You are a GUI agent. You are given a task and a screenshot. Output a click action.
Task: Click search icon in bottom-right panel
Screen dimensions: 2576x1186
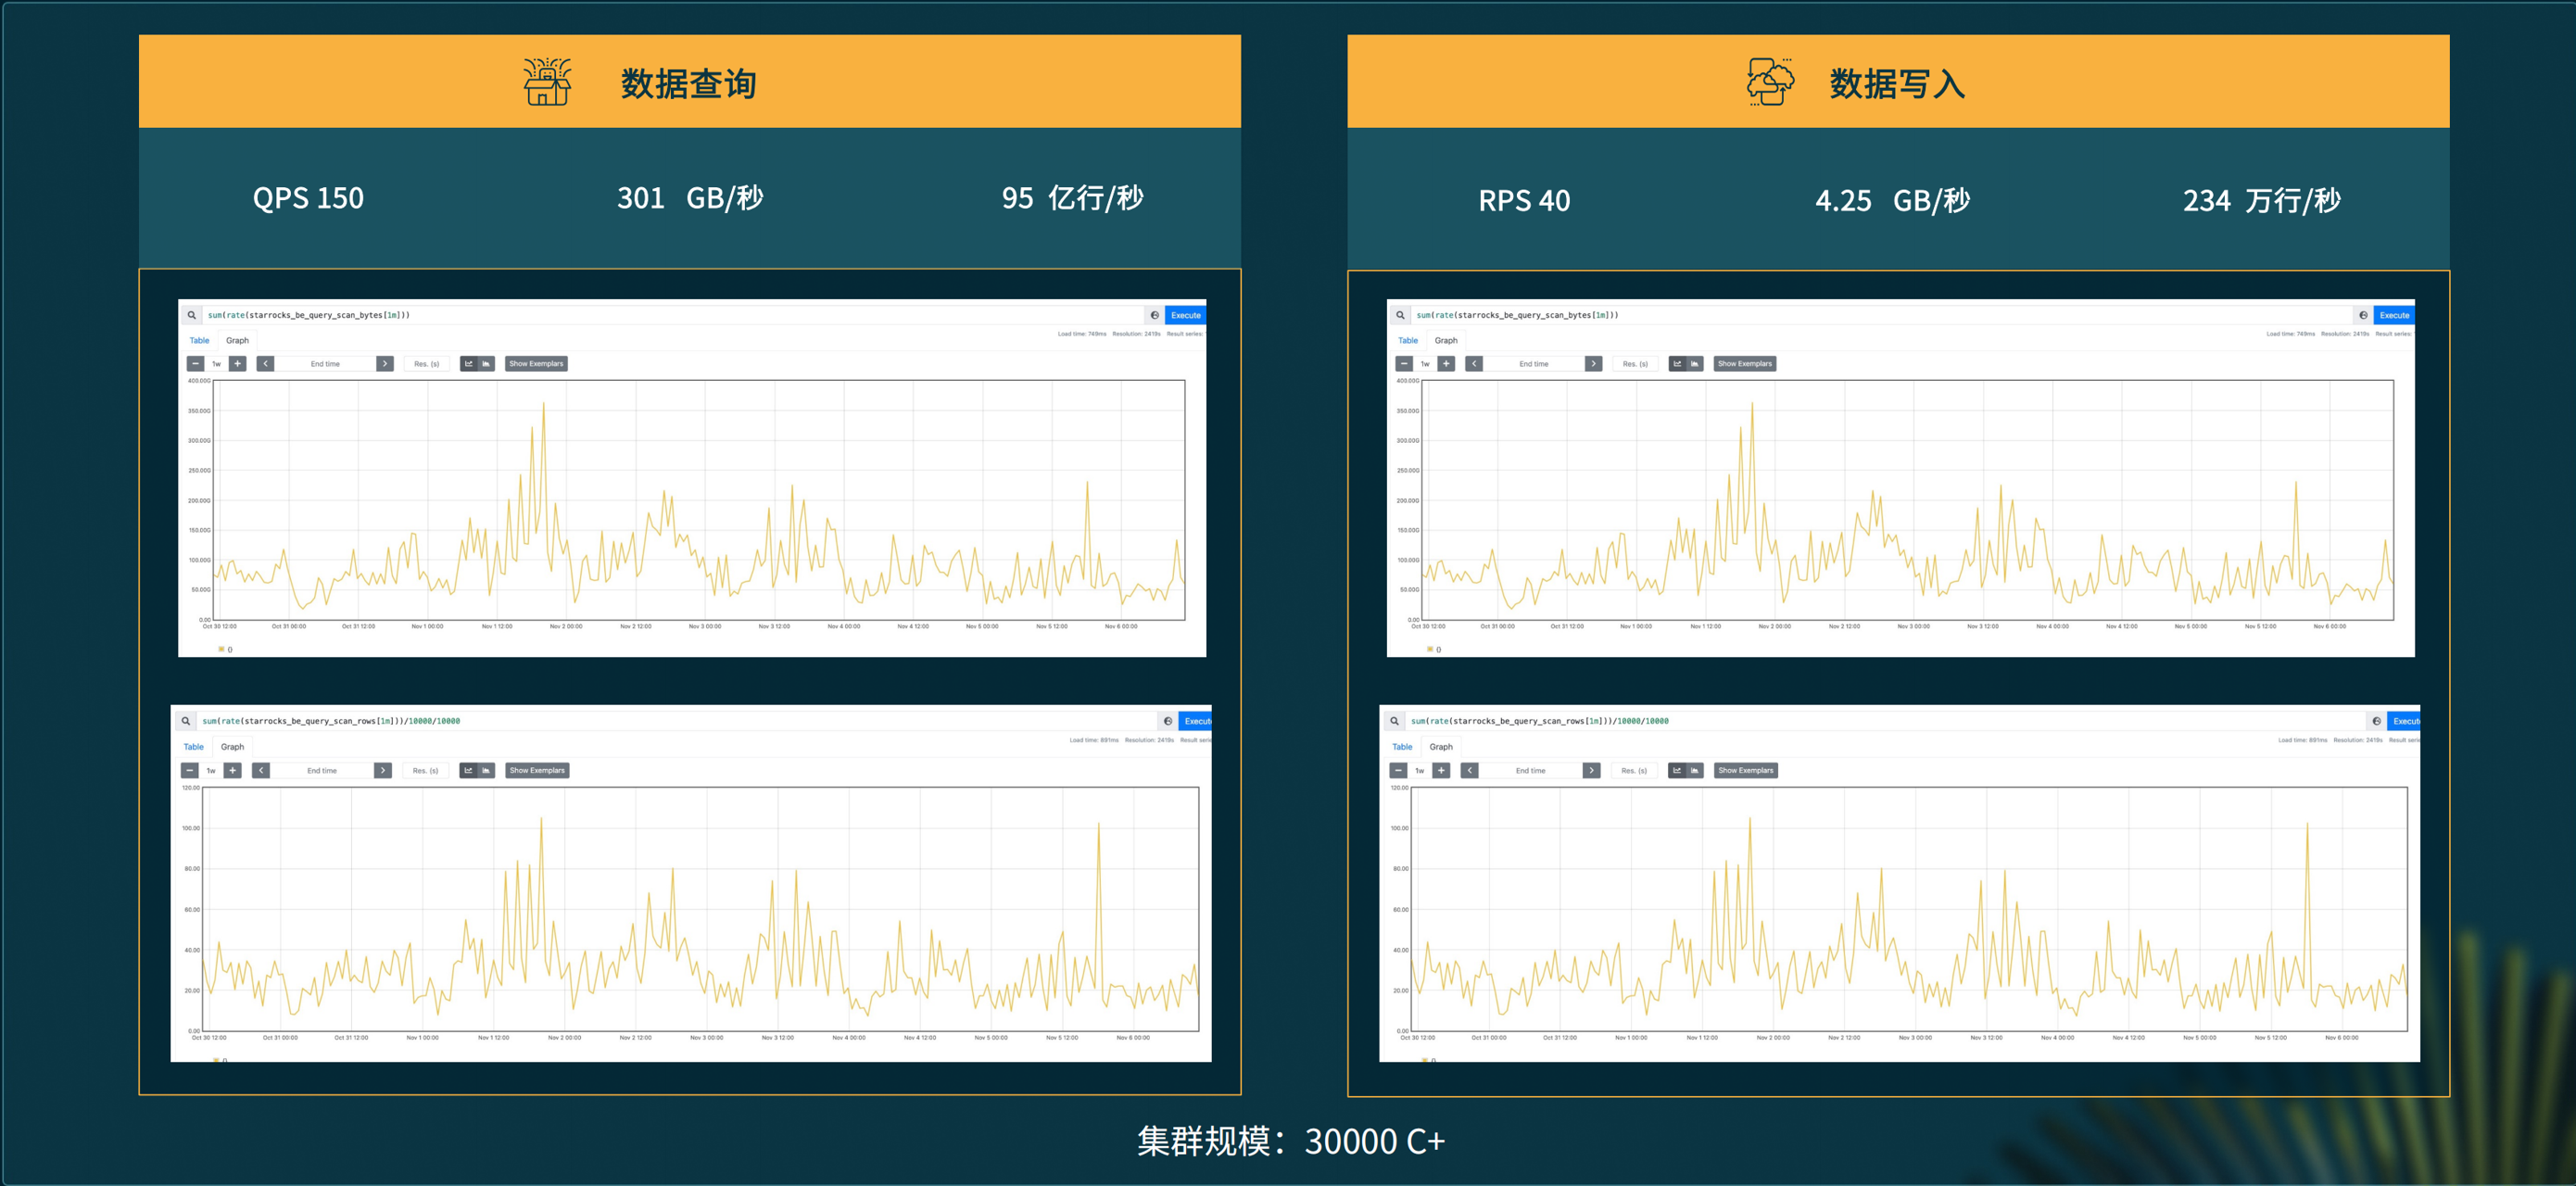[1394, 721]
